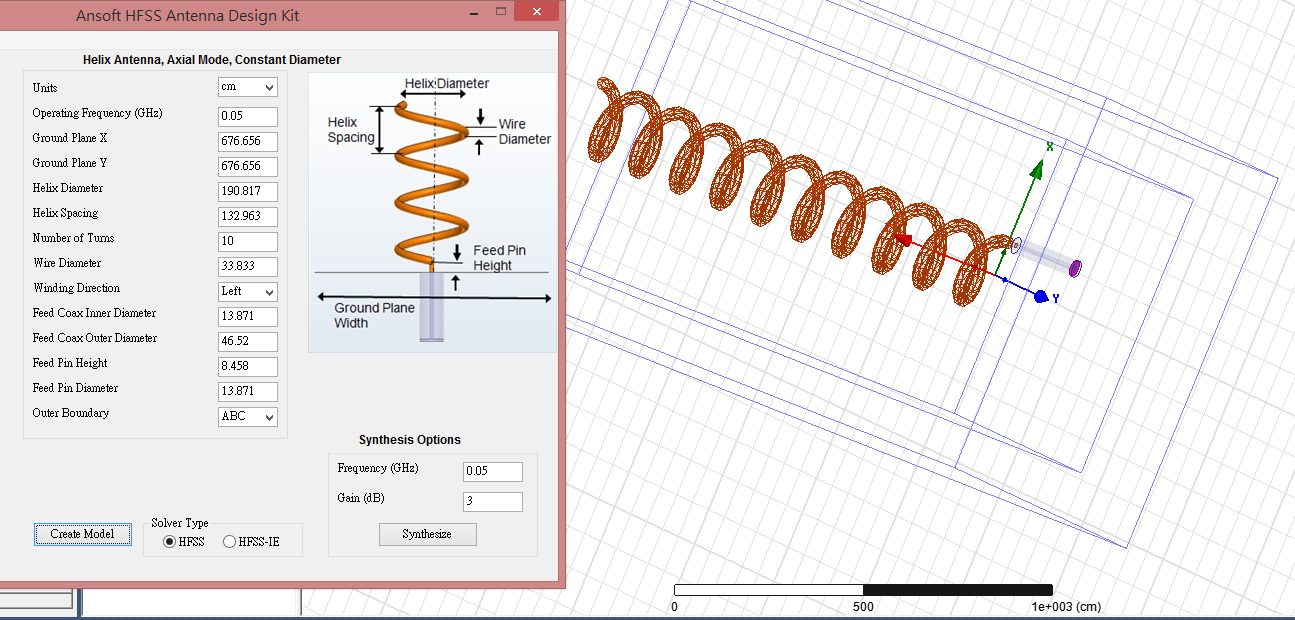1295x620 pixels.
Task: Edit the Helix Spacing value field
Action: [248, 216]
